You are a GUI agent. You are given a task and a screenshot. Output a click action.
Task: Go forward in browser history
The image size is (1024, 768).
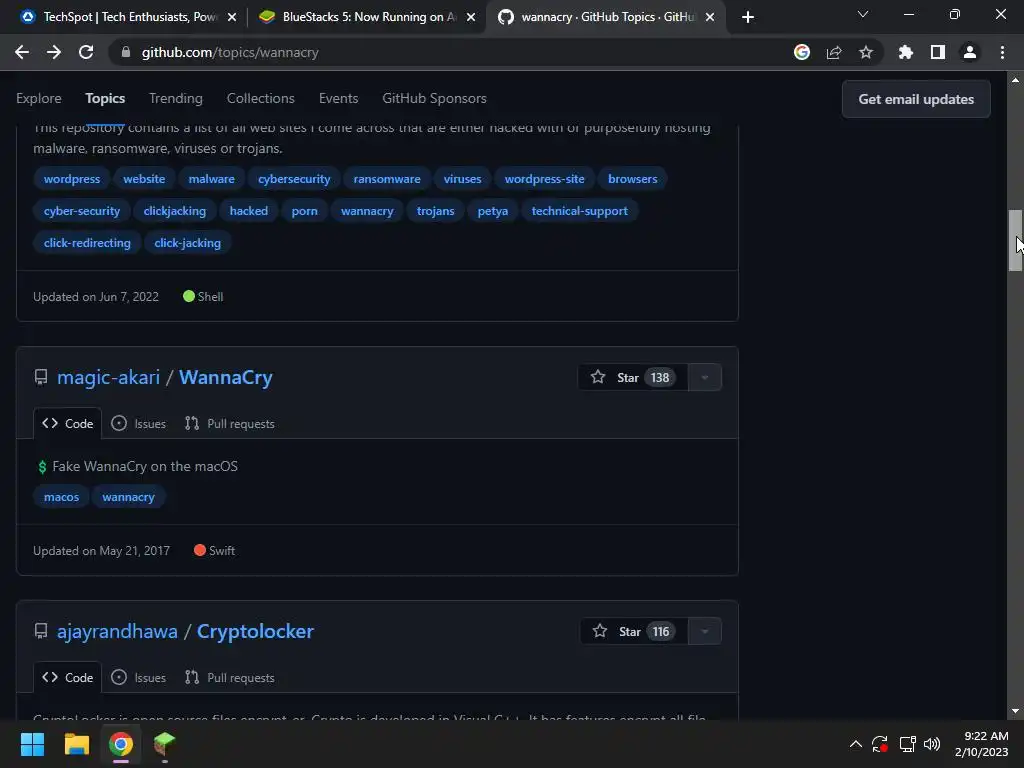(54, 52)
